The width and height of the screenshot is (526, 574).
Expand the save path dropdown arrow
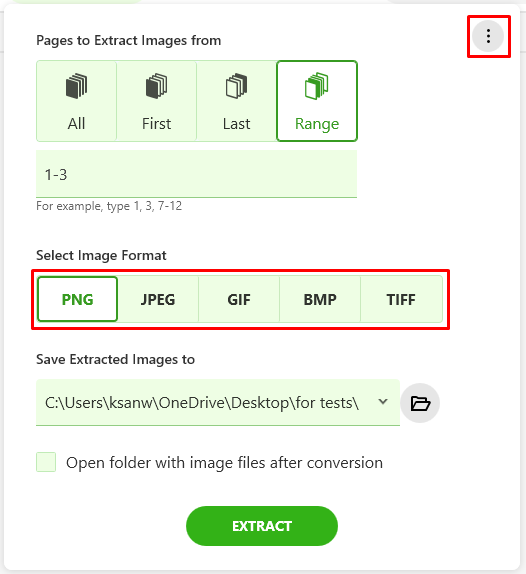point(383,402)
